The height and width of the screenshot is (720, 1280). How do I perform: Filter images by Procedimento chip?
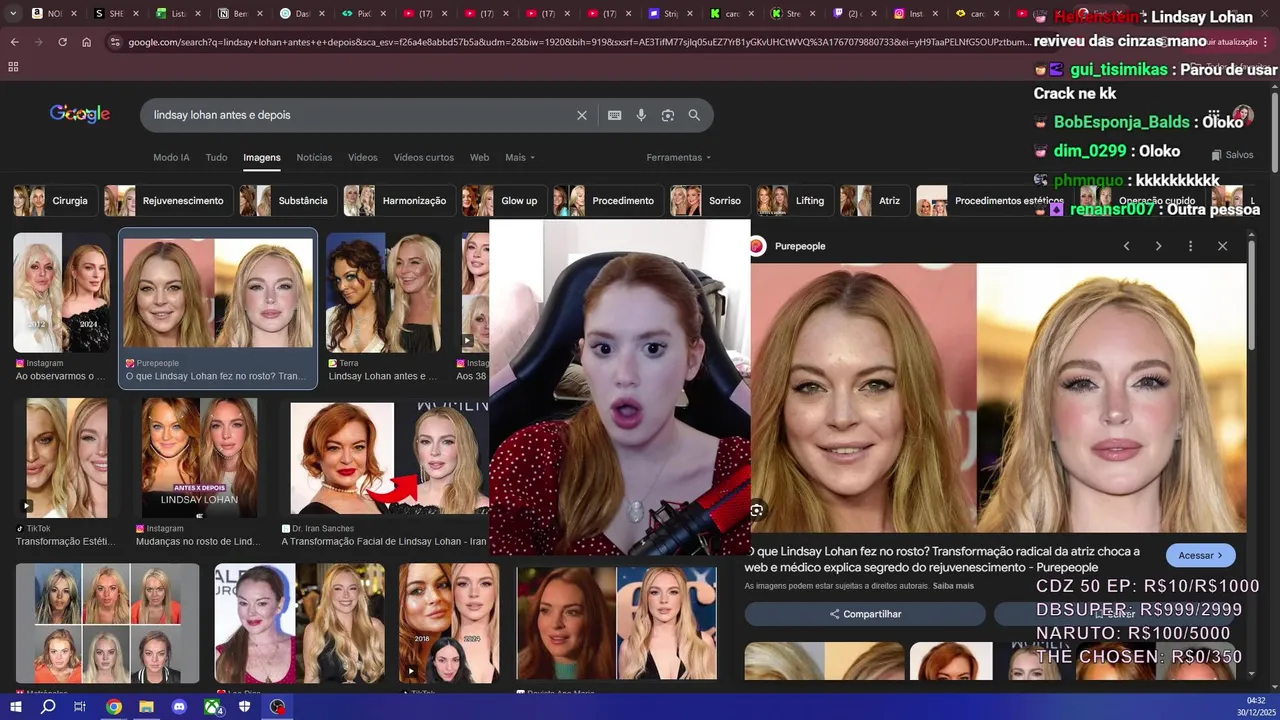click(609, 201)
